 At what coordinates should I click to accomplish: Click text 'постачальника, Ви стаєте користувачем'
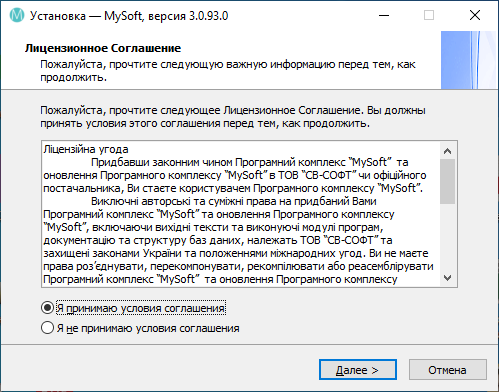[147, 188]
